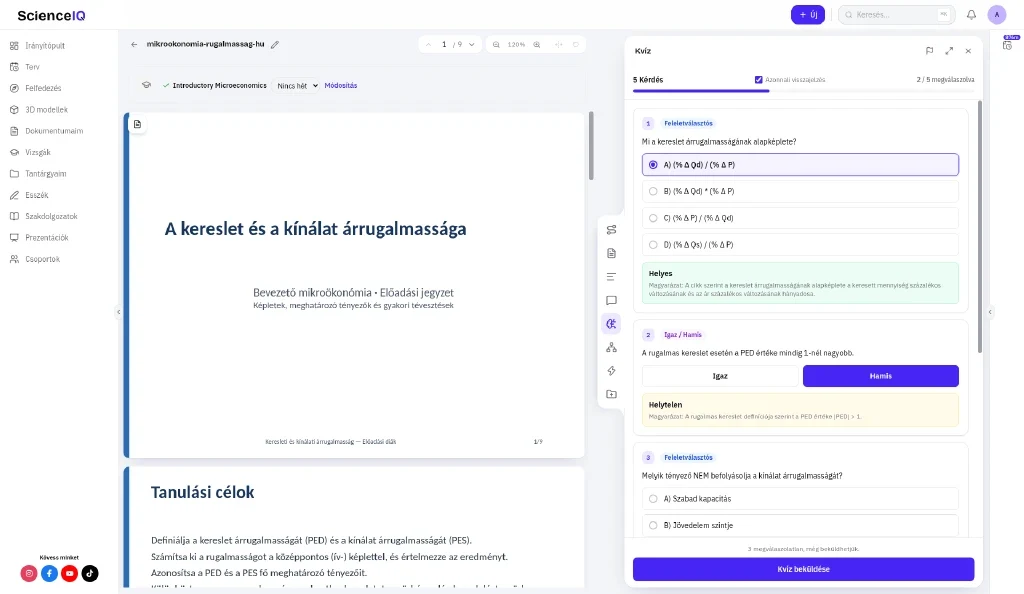This screenshot has height=594, width=1024.
Task: Open the user avatar menu
Action: click(x=997, y=14)
